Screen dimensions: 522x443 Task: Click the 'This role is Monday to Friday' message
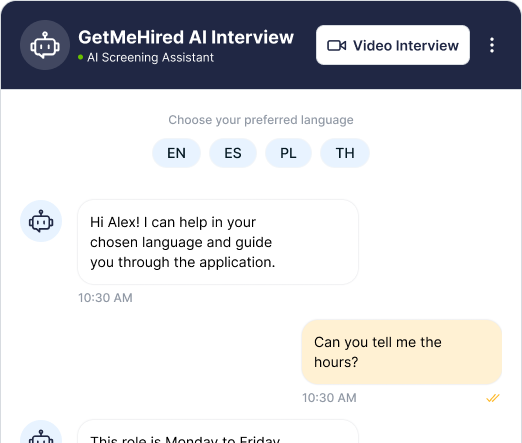(218, 431)
